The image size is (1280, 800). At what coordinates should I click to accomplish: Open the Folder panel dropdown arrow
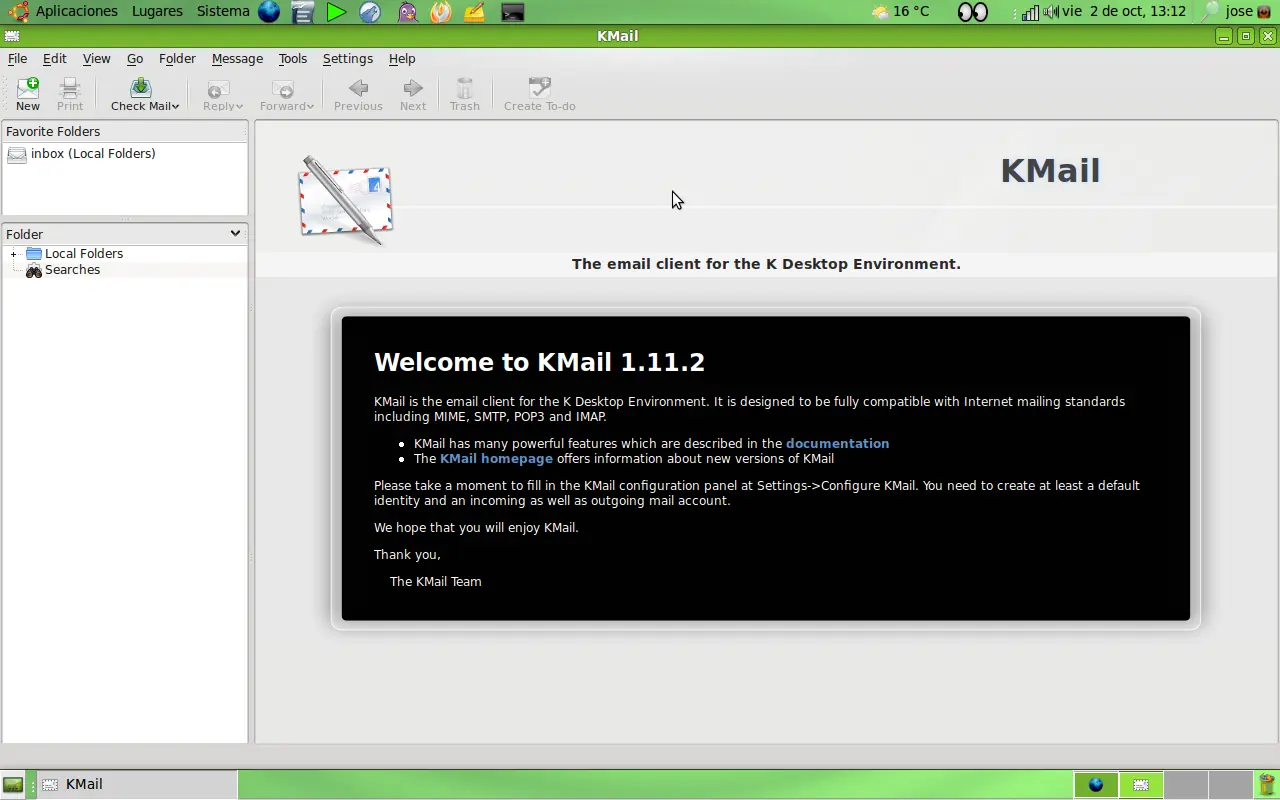pyautogui.click(x=235, y=233)
